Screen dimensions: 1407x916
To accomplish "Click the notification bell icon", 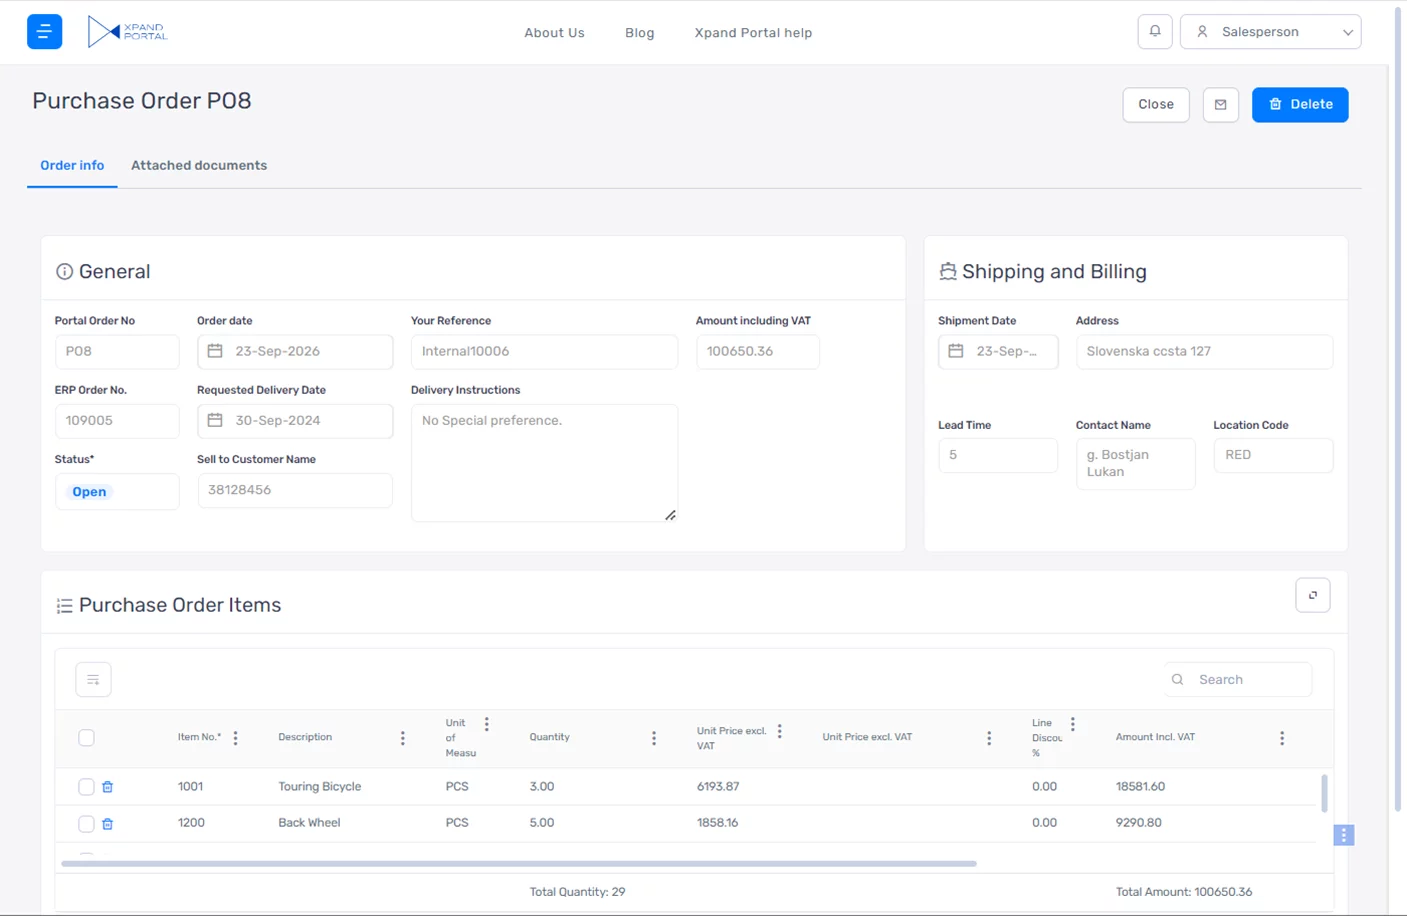I will tap(1154, 32).
